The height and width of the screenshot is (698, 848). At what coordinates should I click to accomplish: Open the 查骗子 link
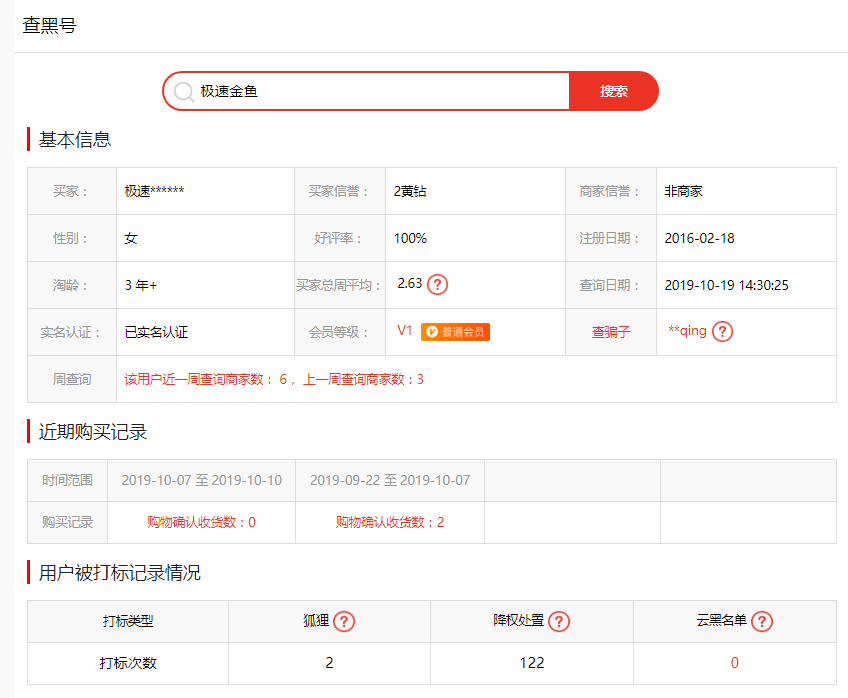(x=611, y=332)
